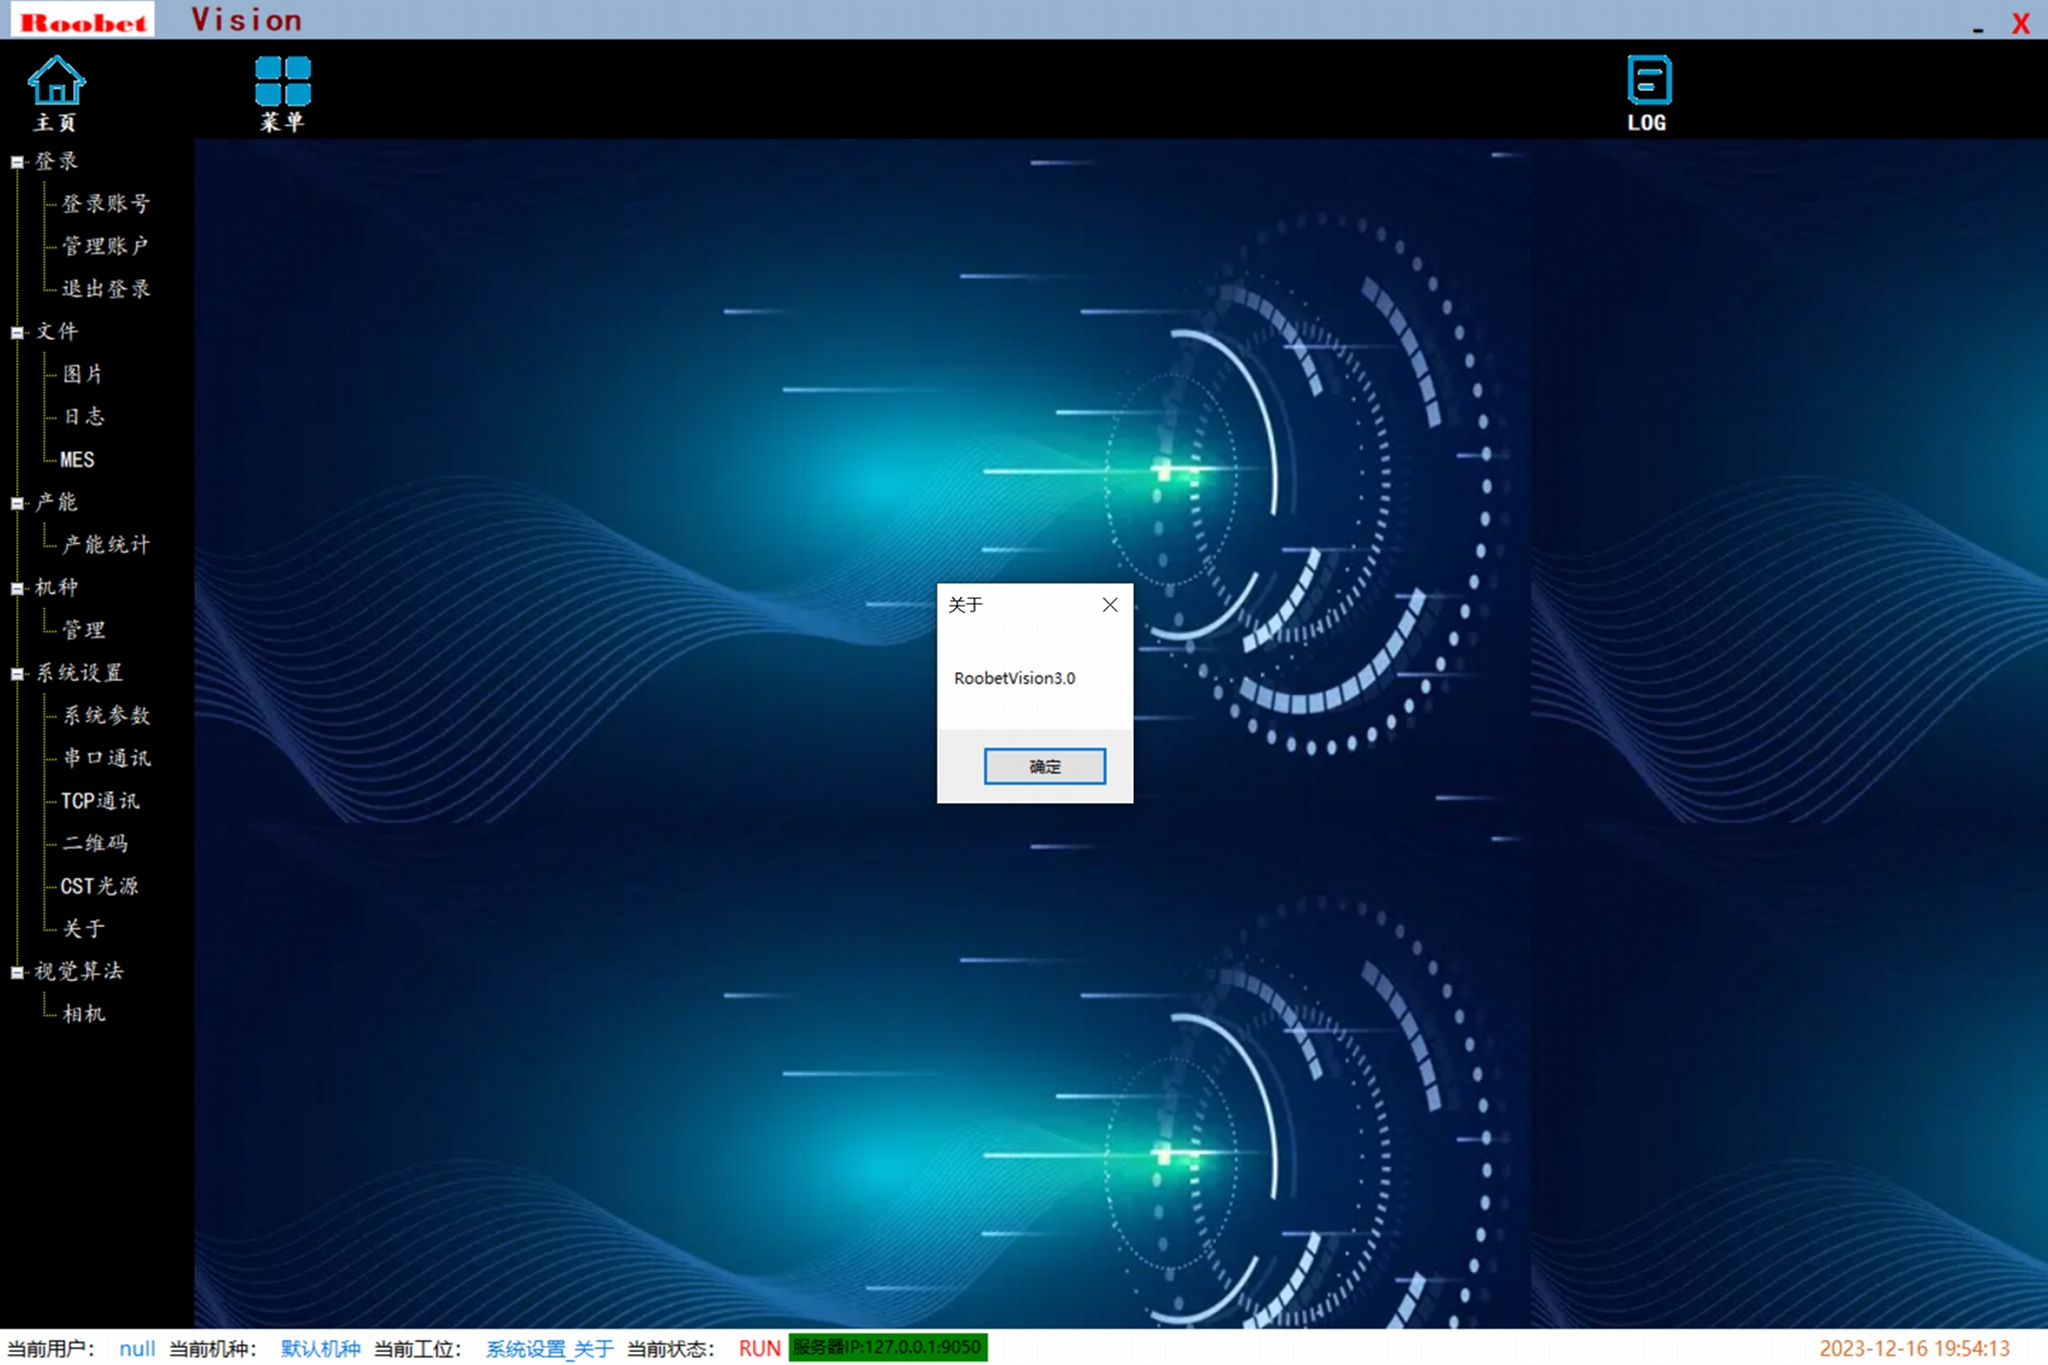Select the MES file item

click(77, 460)
